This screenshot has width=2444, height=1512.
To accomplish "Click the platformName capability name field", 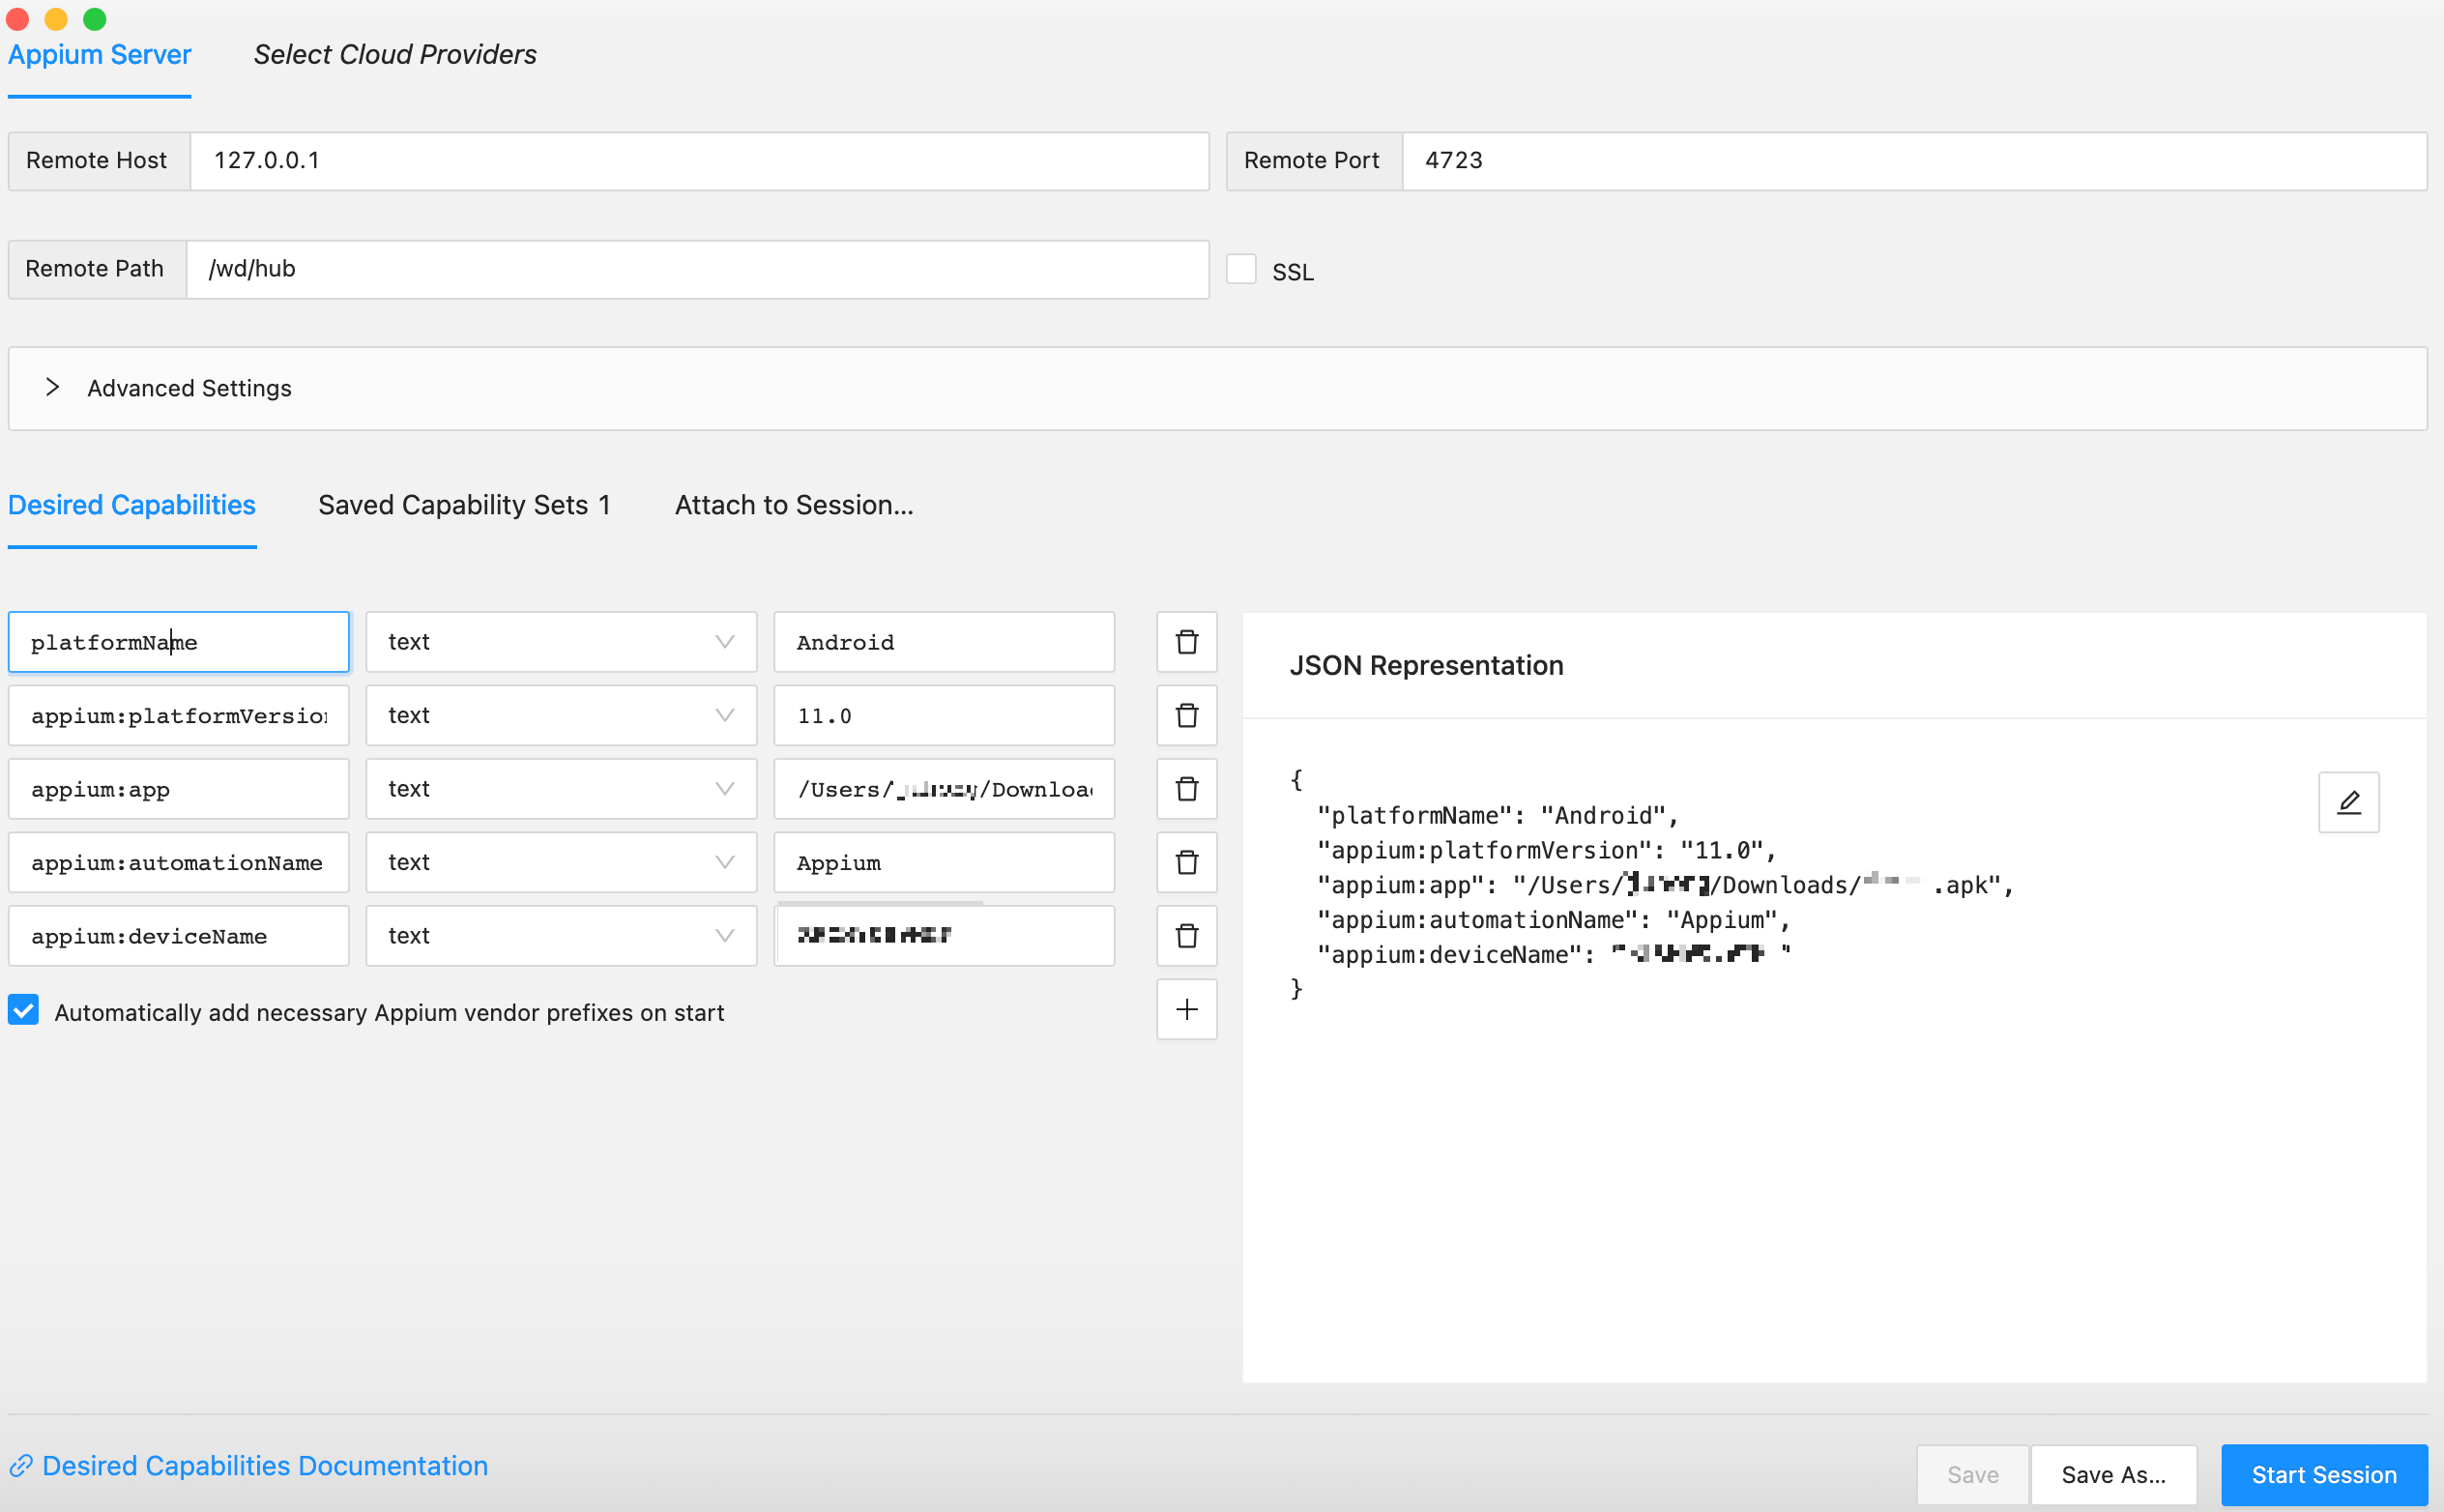I will [179, 642].
